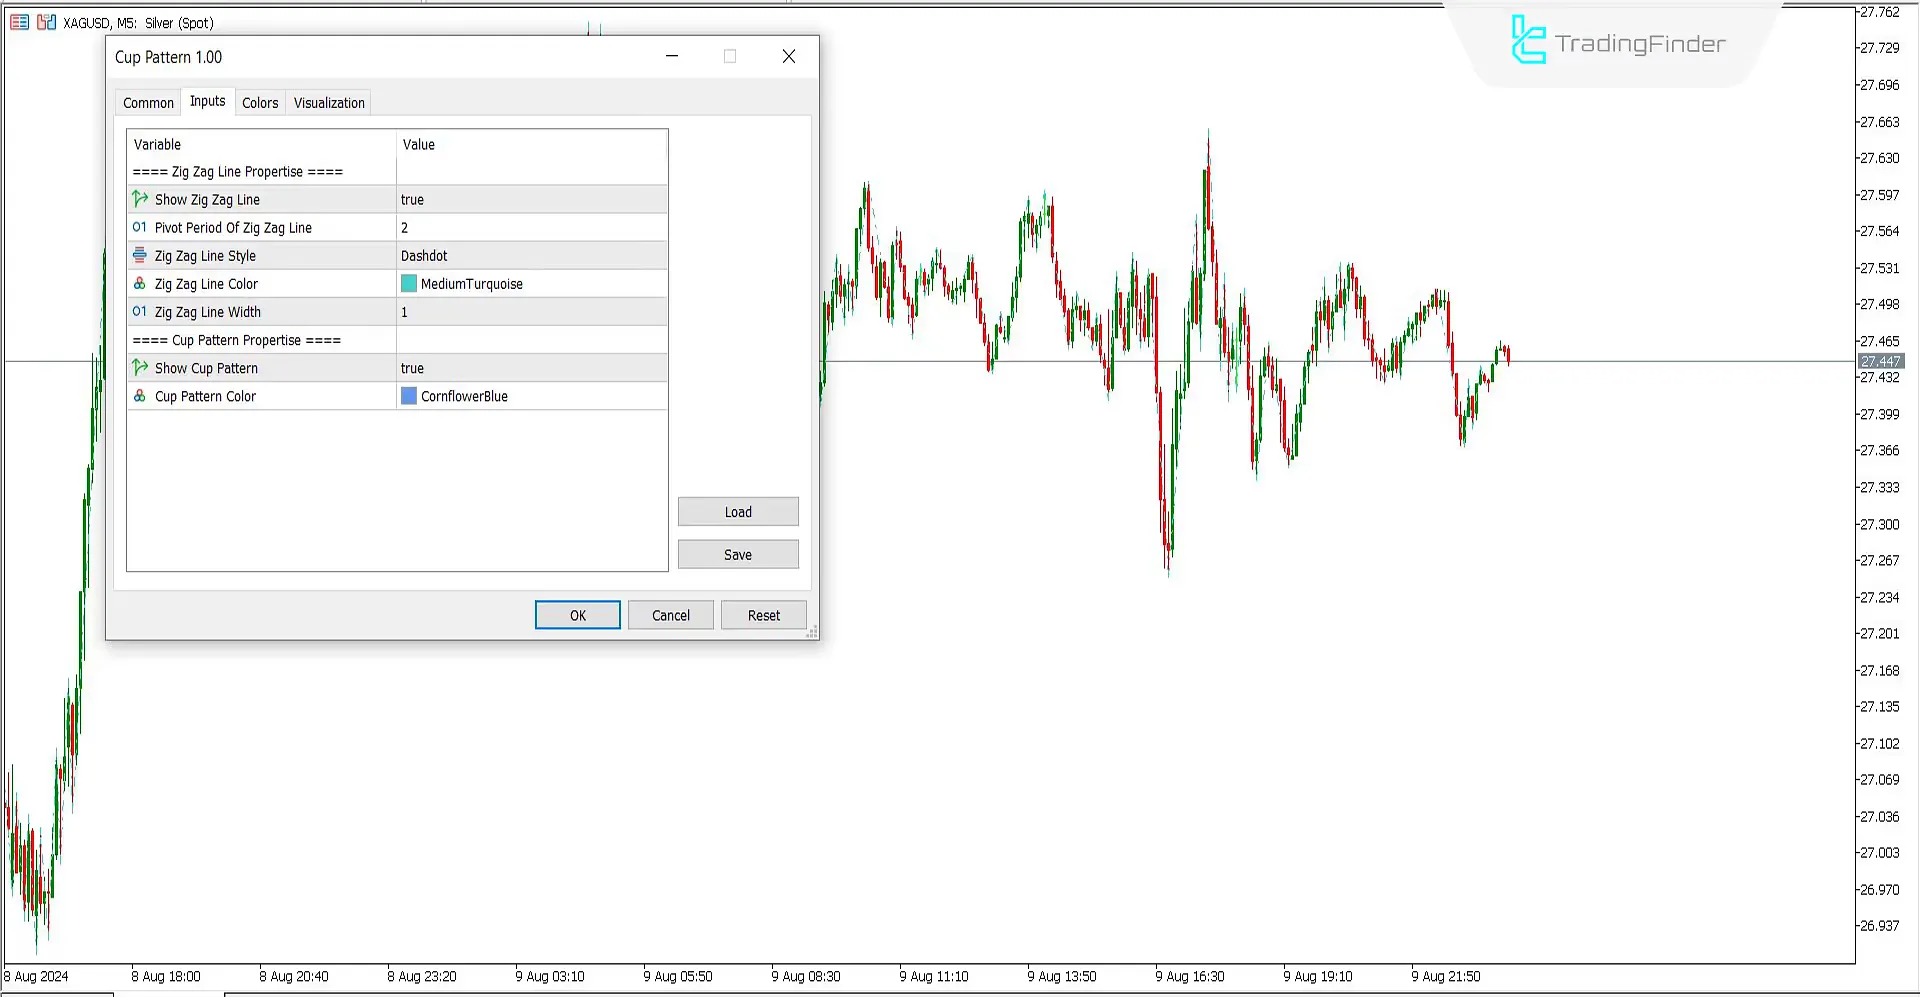Select the MediumTurquoise color swatch
1920x997 pixels.
pyautogui.click(x=408, y=283)
